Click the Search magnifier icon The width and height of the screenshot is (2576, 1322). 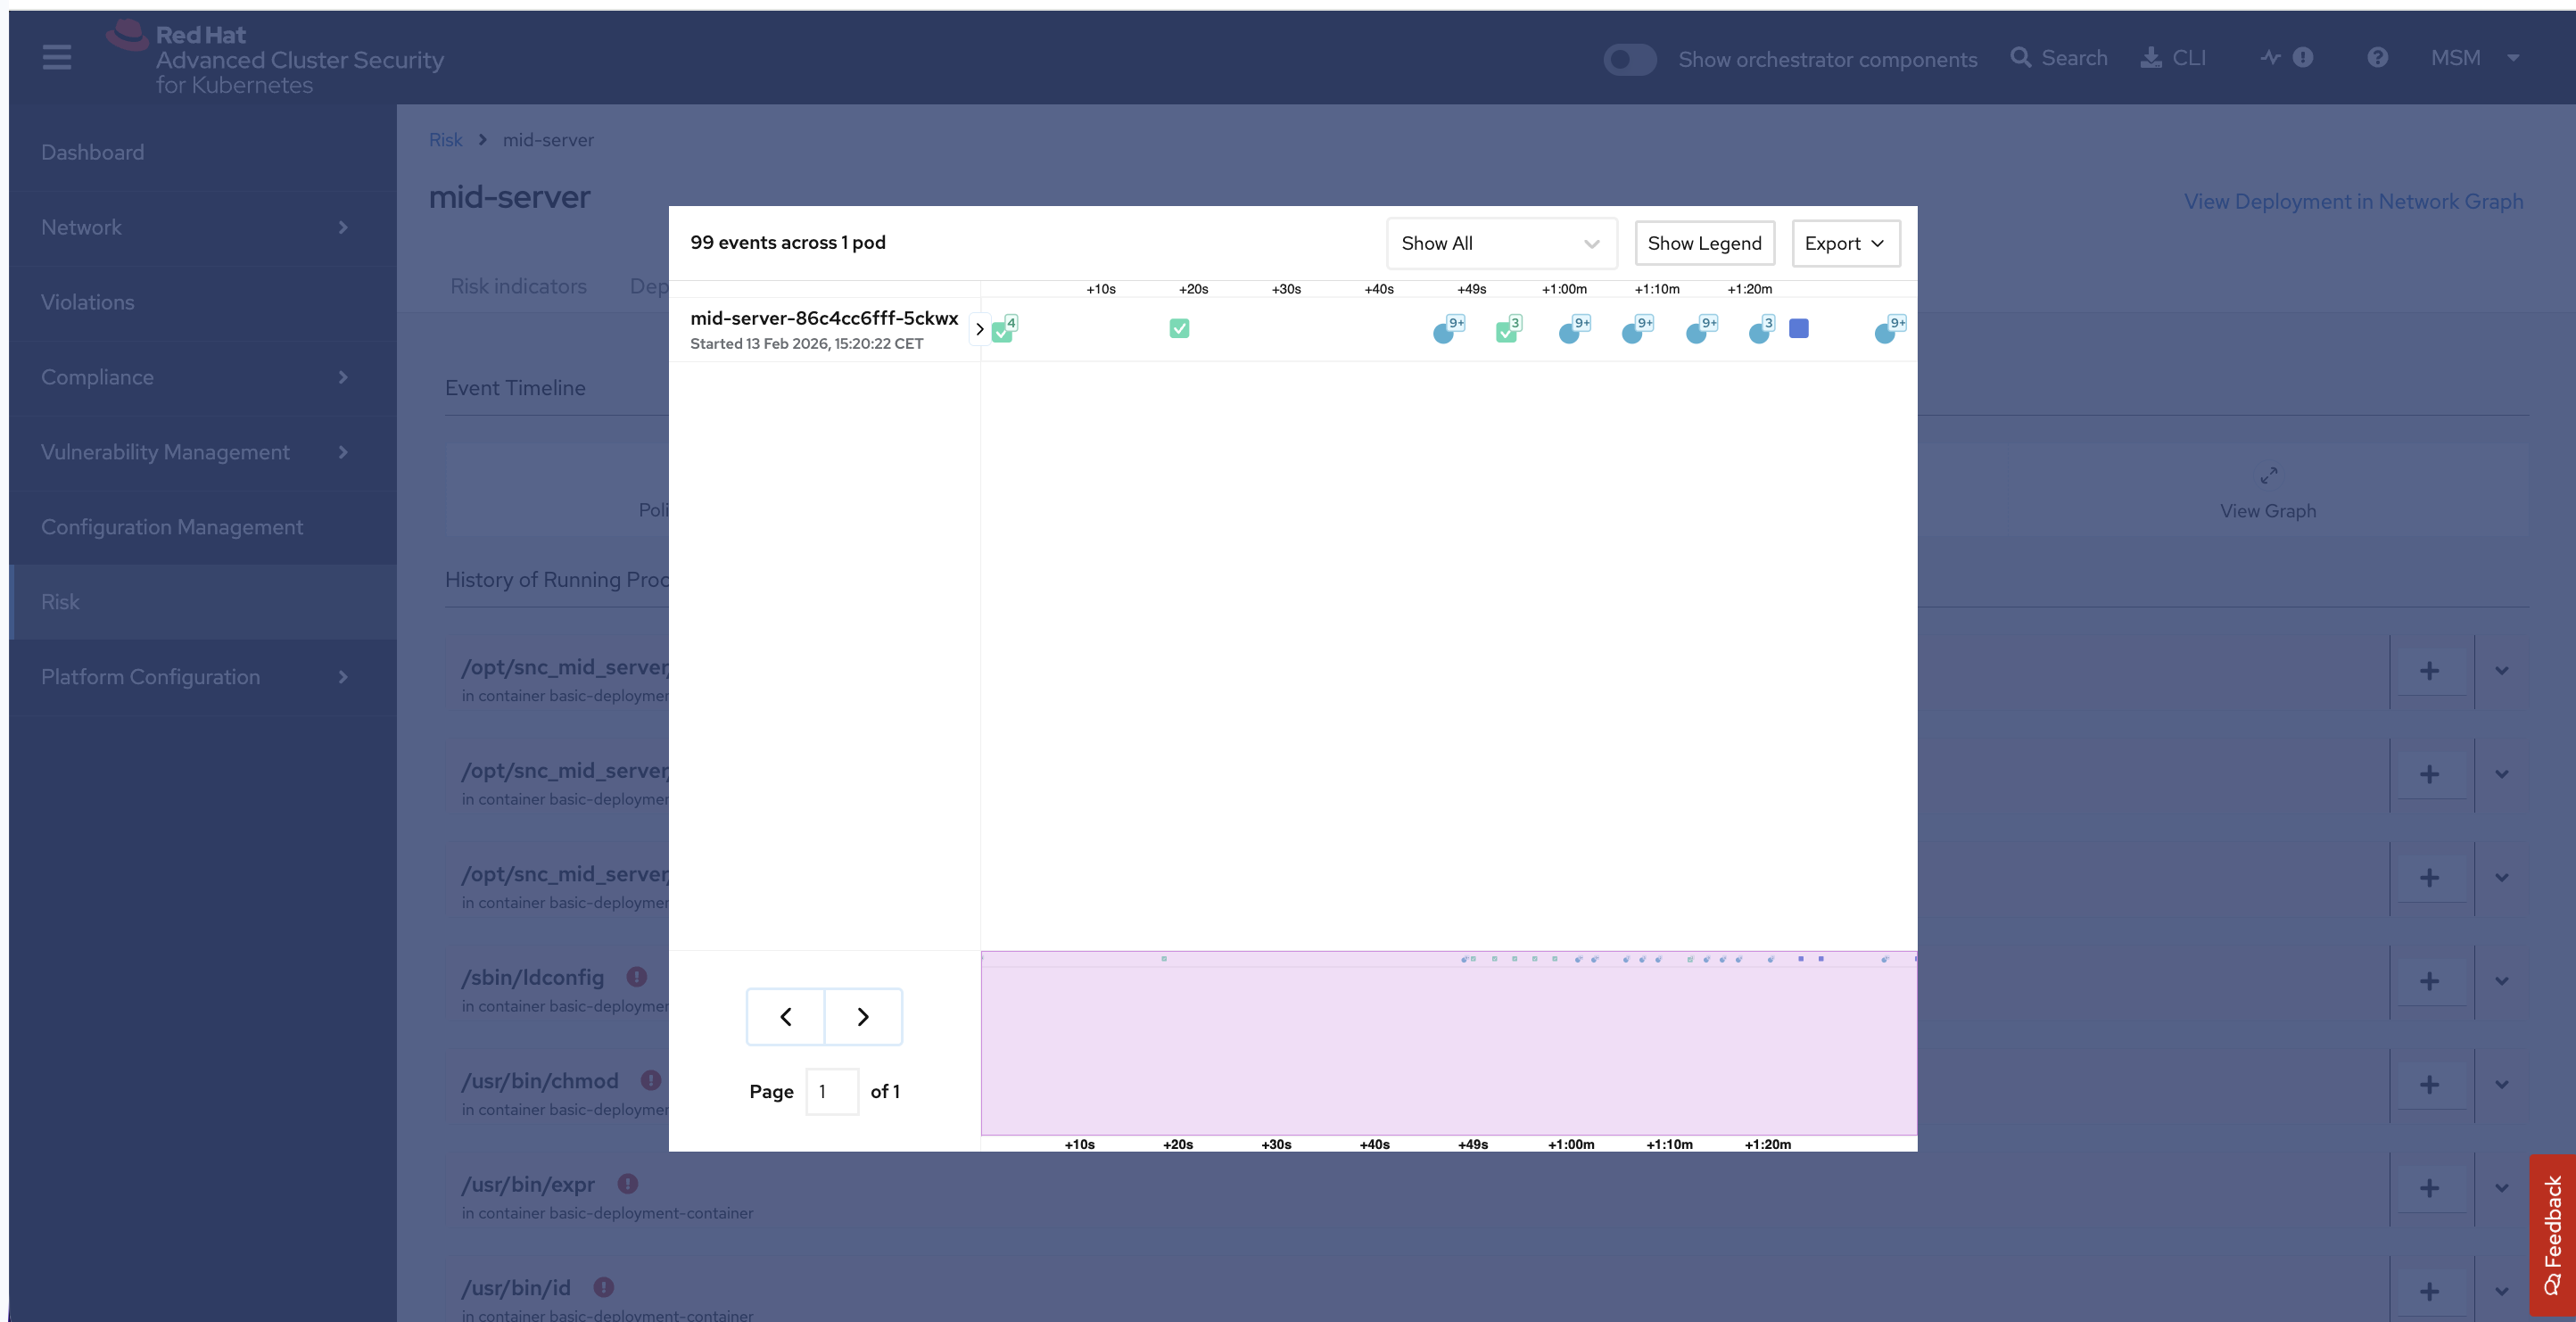(2021, 58)
